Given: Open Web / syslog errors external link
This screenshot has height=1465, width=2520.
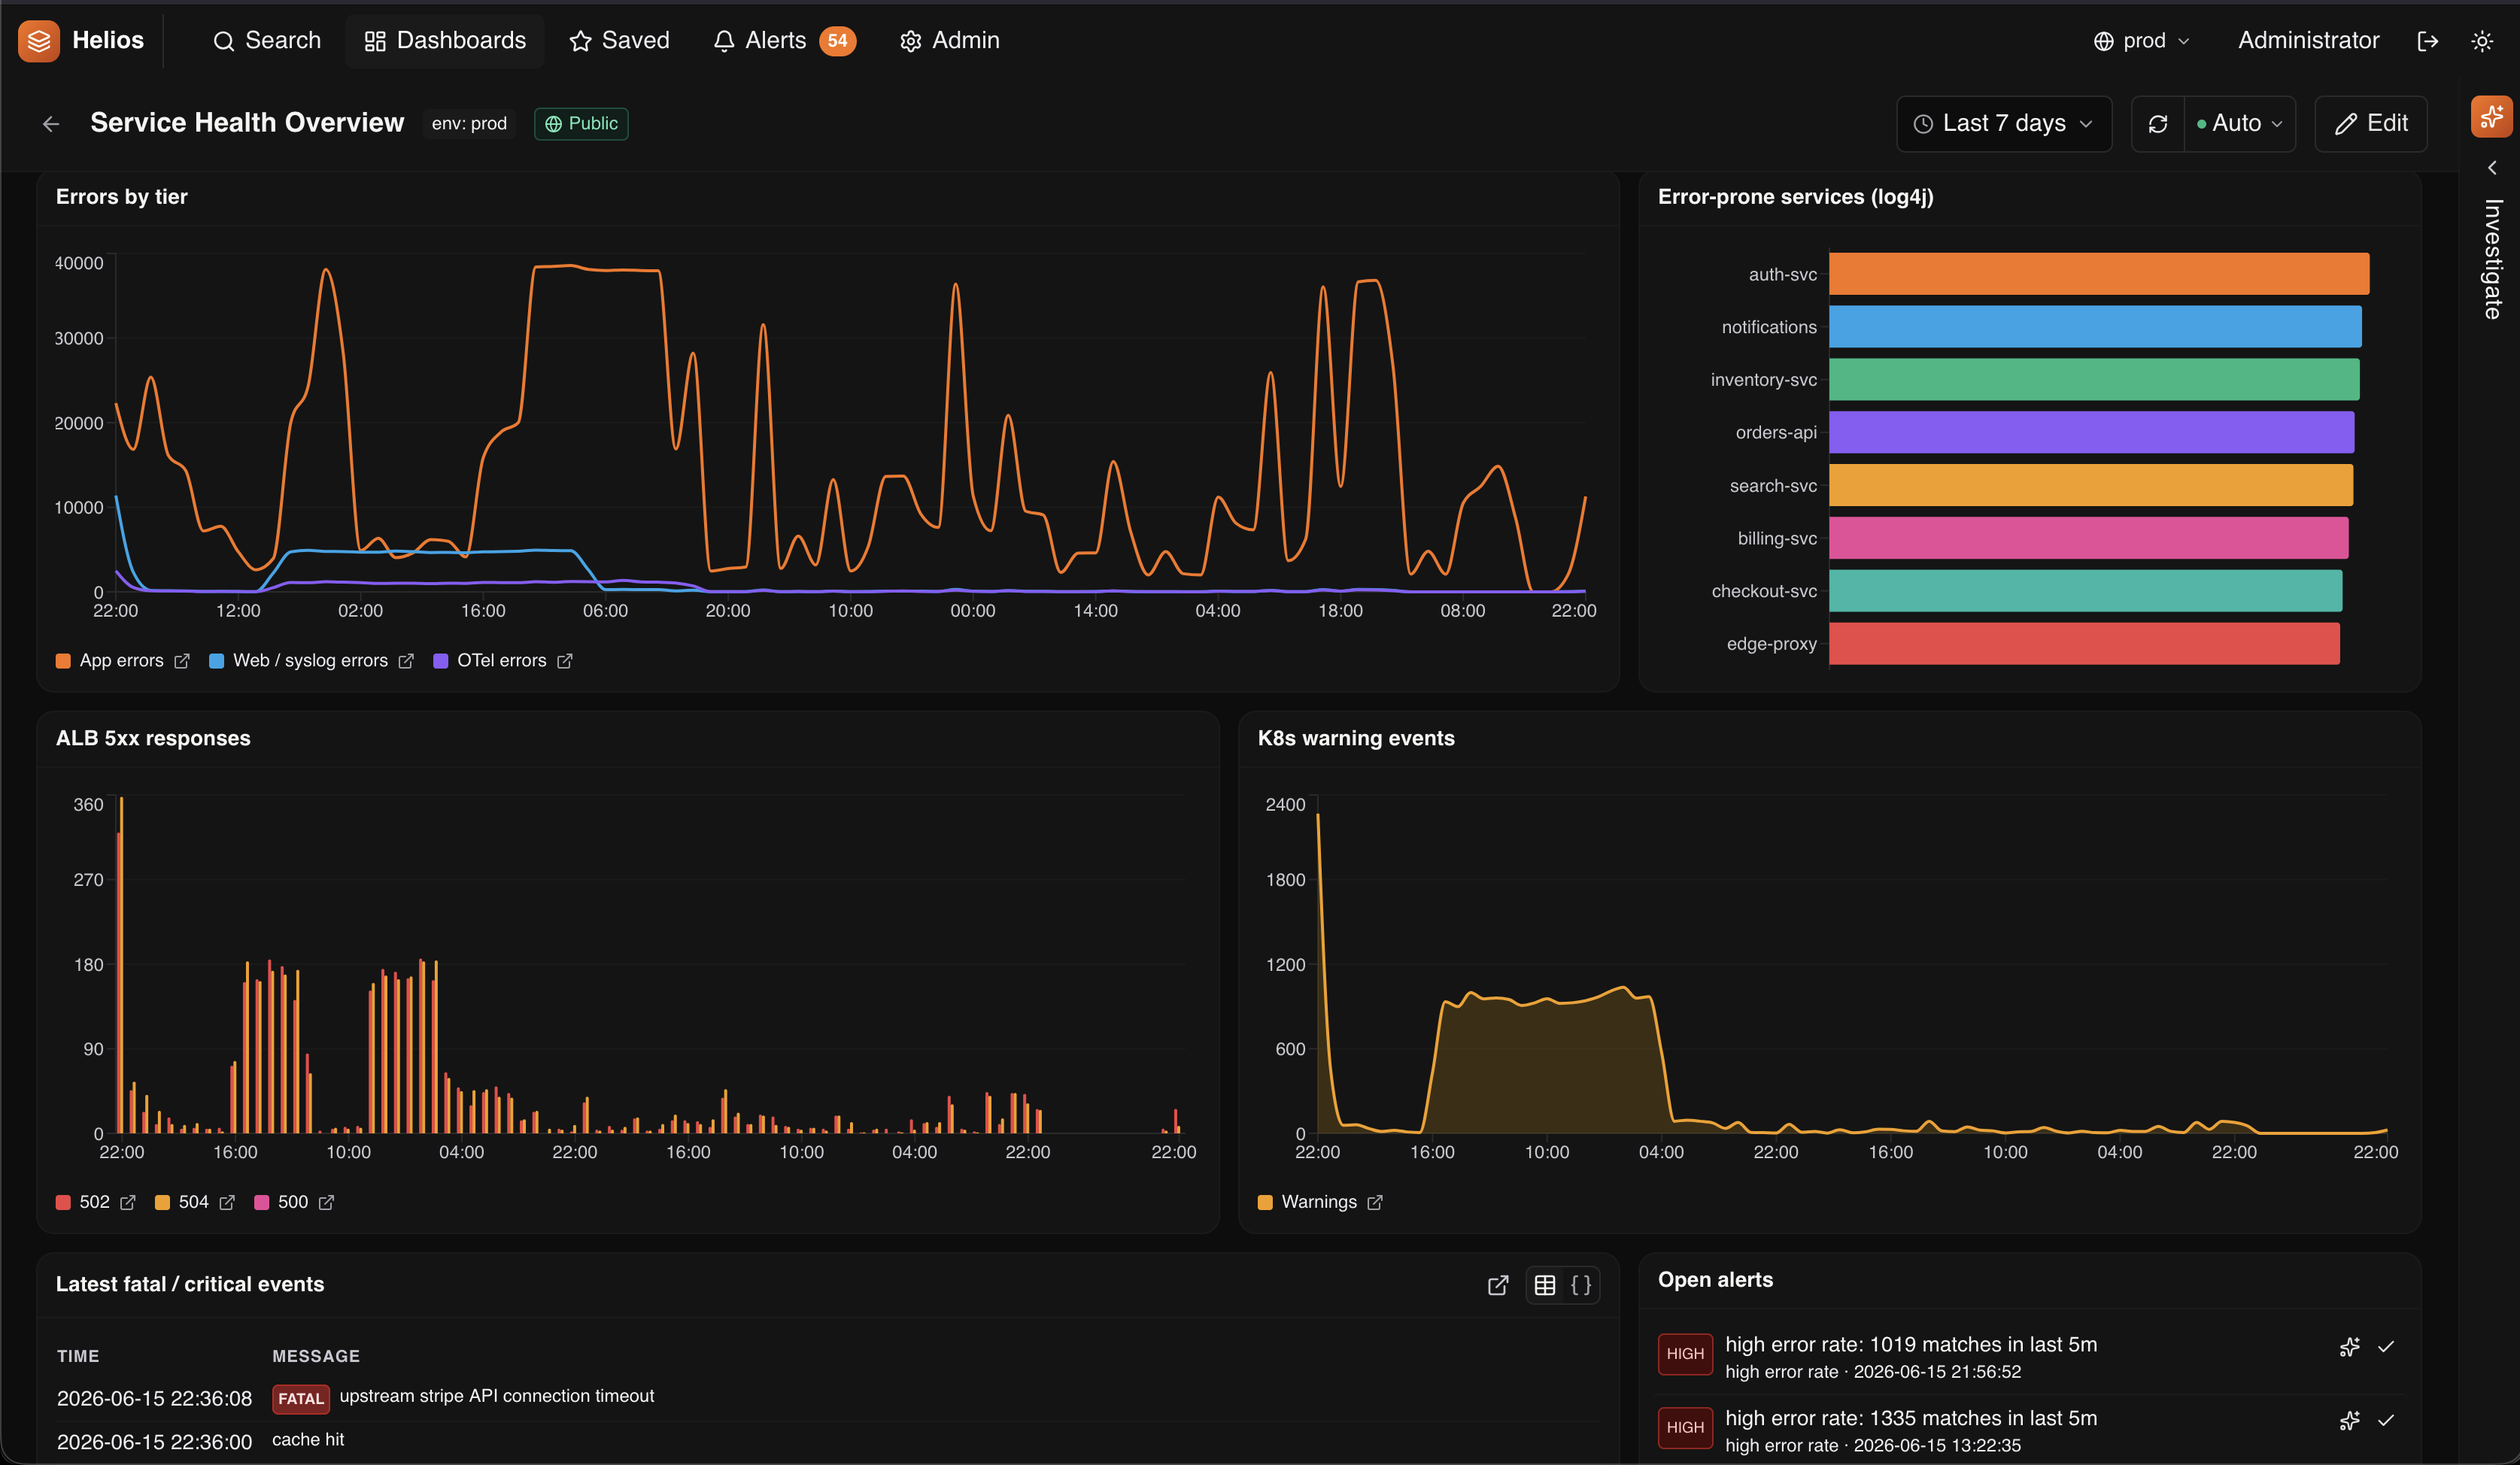Looking at the screenshot, I should click(x=406, y=661).
